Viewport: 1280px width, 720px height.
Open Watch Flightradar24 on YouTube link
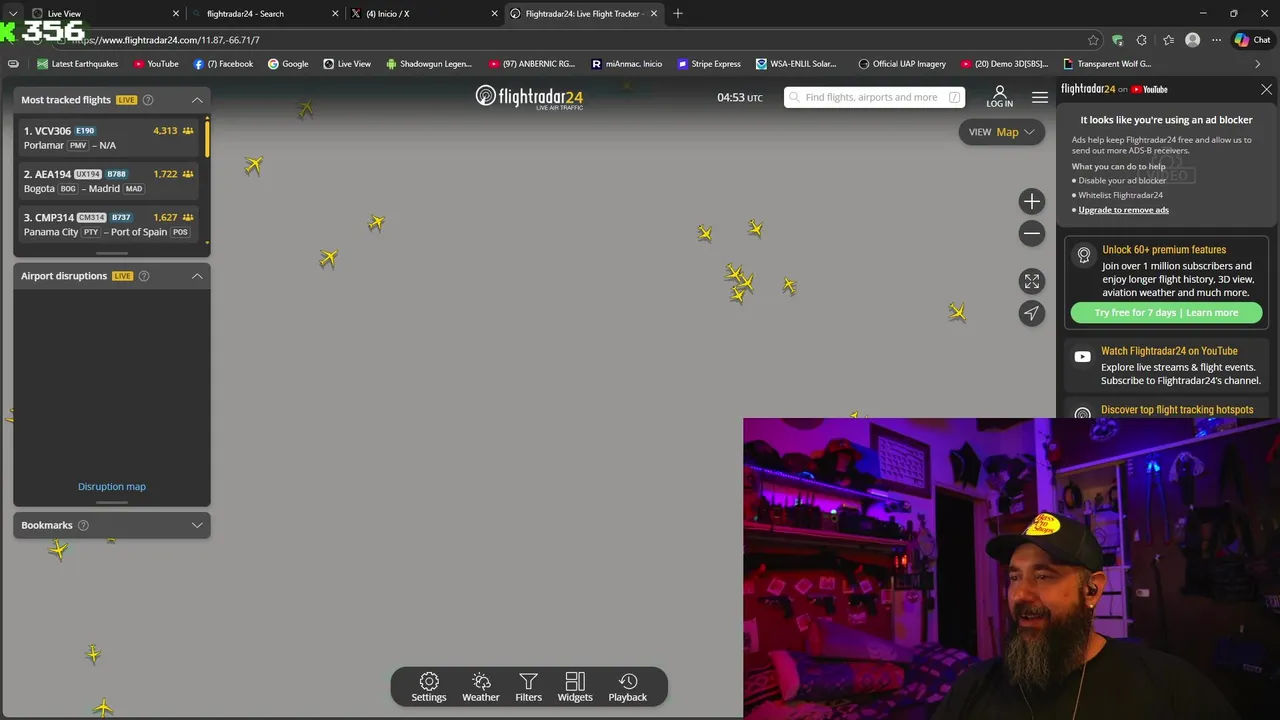(x=1169, y=351)
